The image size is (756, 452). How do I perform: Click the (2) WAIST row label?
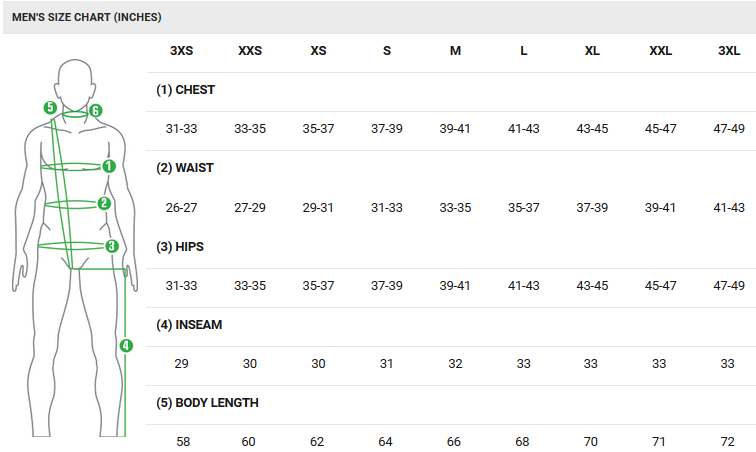185,168
